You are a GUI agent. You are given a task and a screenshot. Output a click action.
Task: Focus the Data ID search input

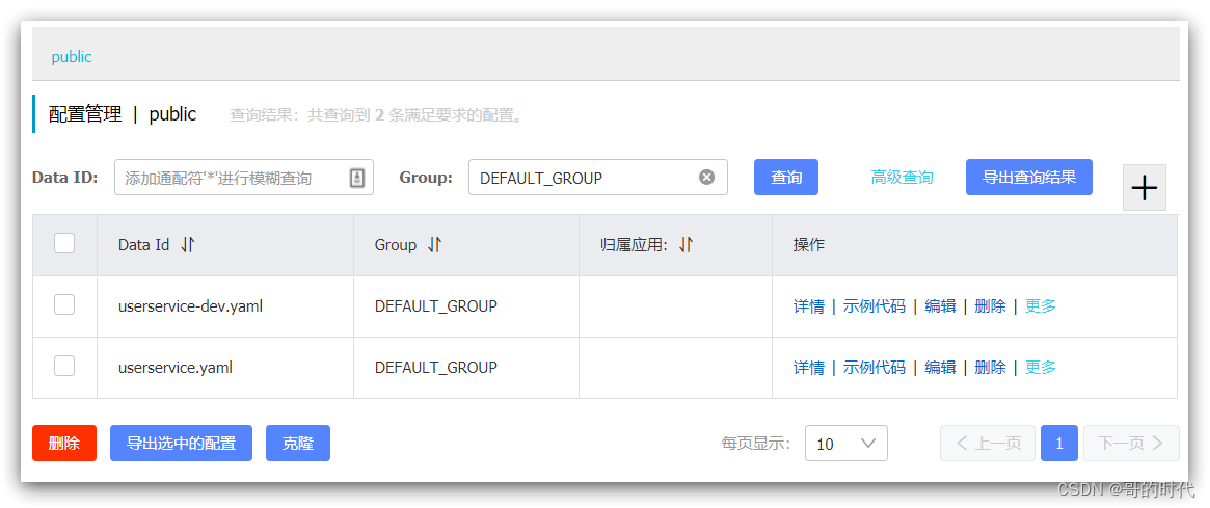230,178
